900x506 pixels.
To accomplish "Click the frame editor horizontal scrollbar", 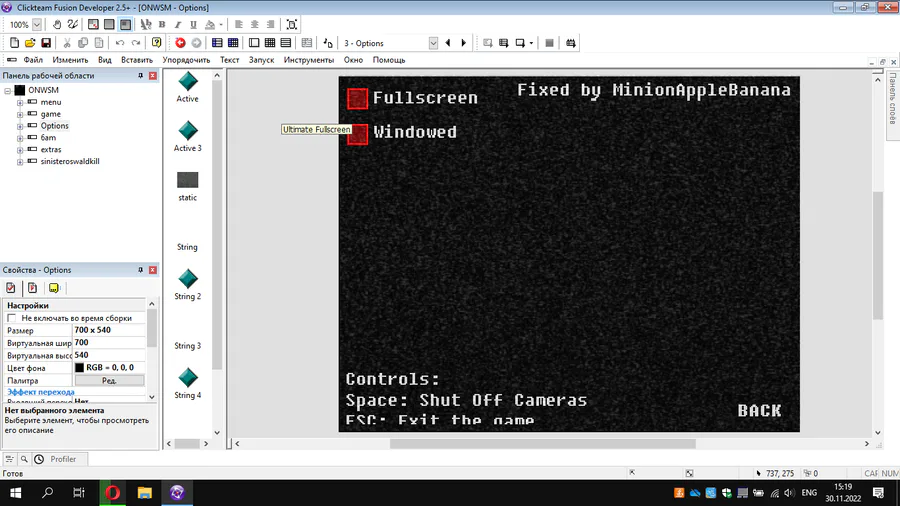I will [x=542, y=443].
